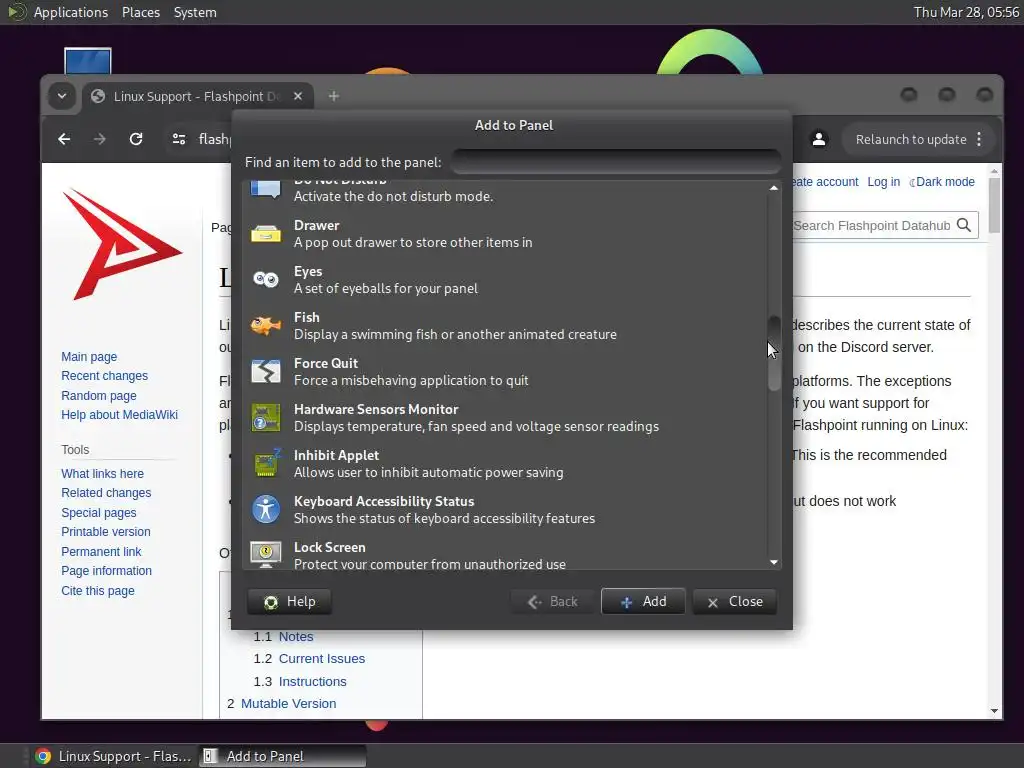
Task: Open Recent changes link
Action: pyautogui.click(x=104, y=376)
